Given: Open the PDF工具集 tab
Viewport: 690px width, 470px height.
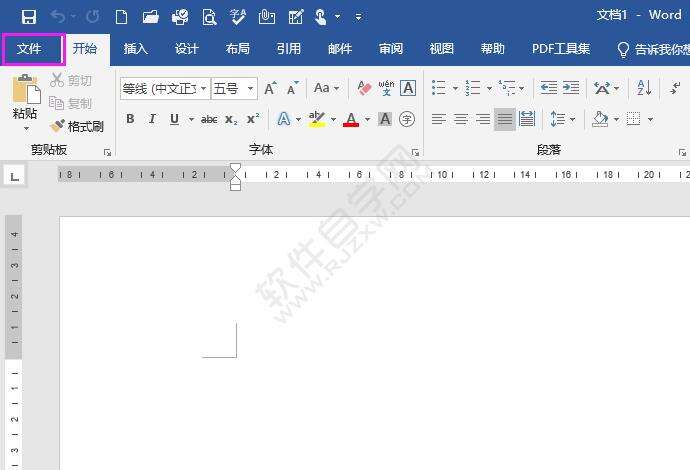Looking at the screenshot, I should [561, 48].
